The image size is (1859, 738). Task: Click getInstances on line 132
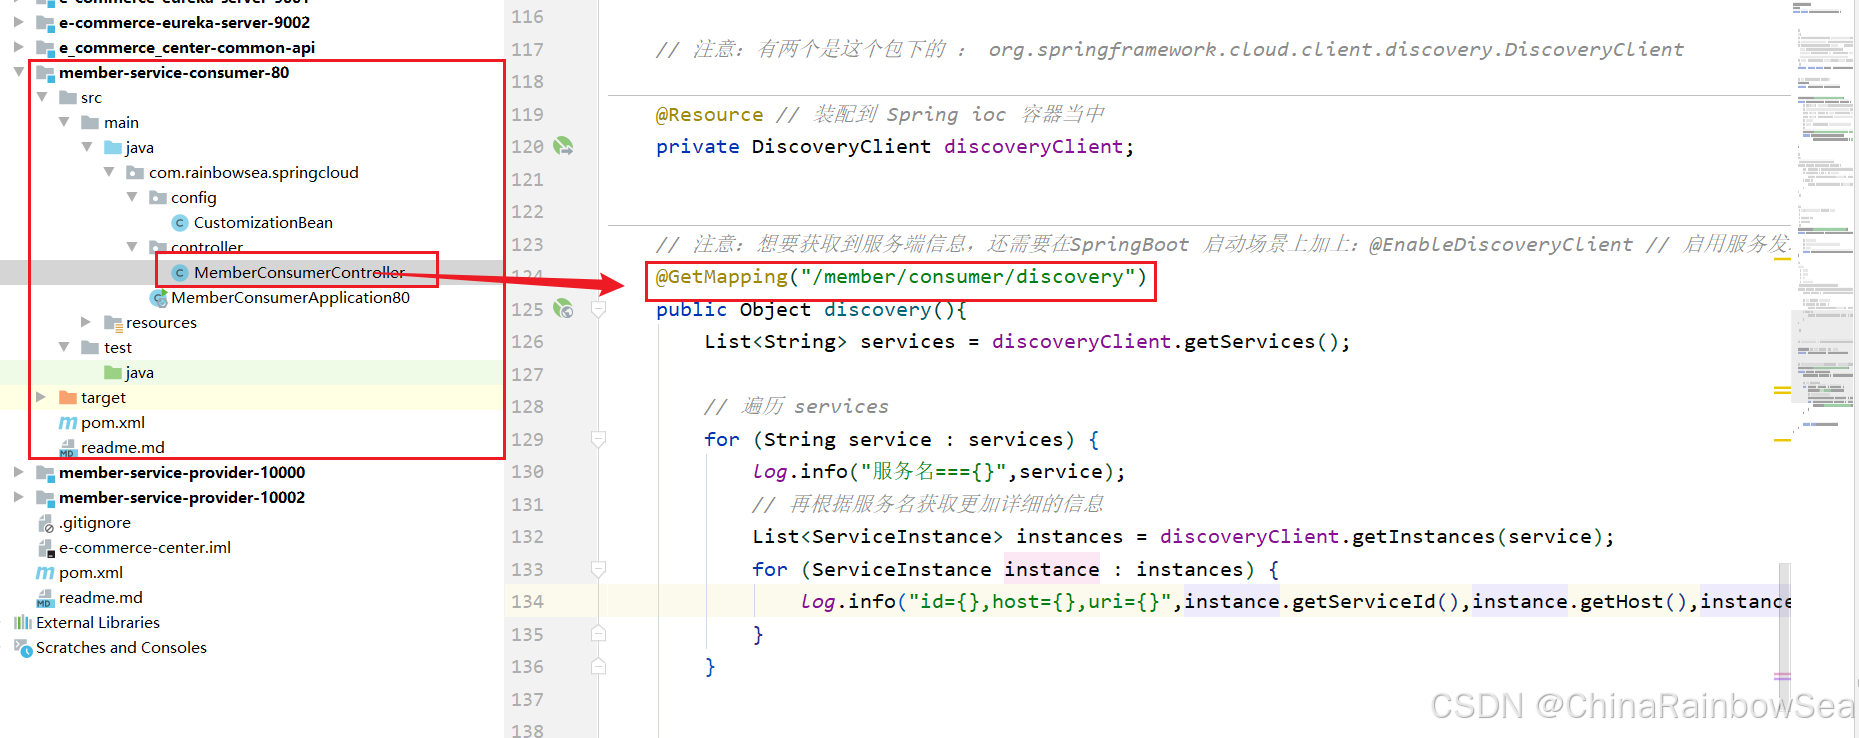1424,537
